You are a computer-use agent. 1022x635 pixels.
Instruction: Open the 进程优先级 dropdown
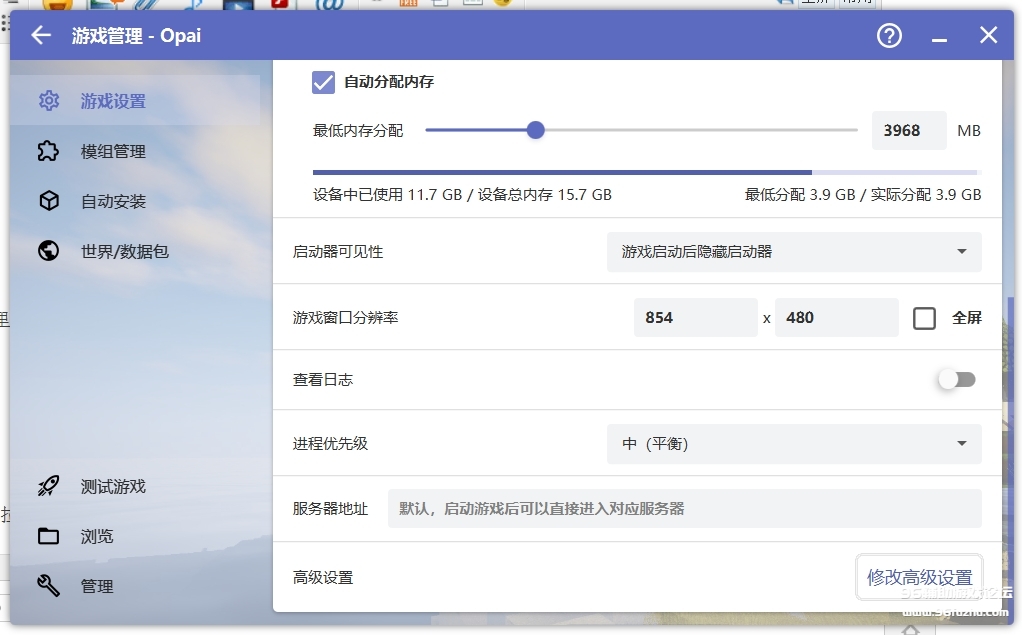[x=794, y=444]
